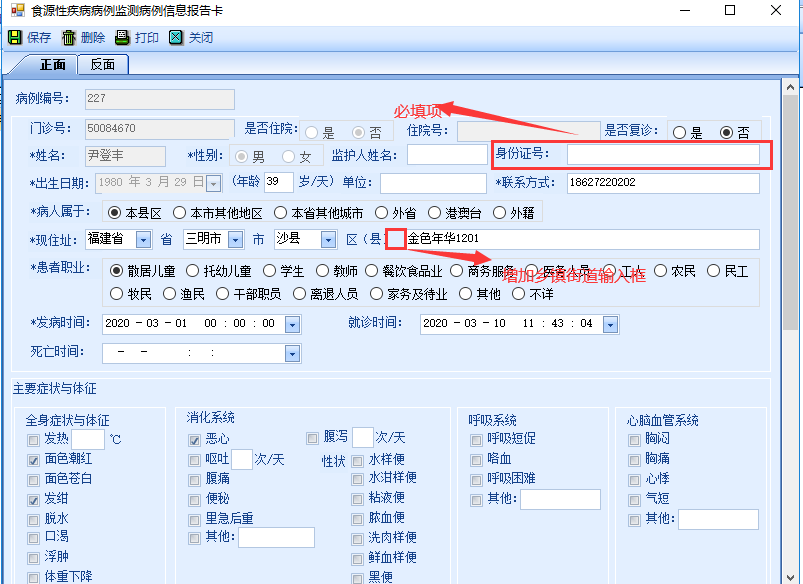
Task: Select the 本省其他城市 radio option
Action: tap(280, 213)
